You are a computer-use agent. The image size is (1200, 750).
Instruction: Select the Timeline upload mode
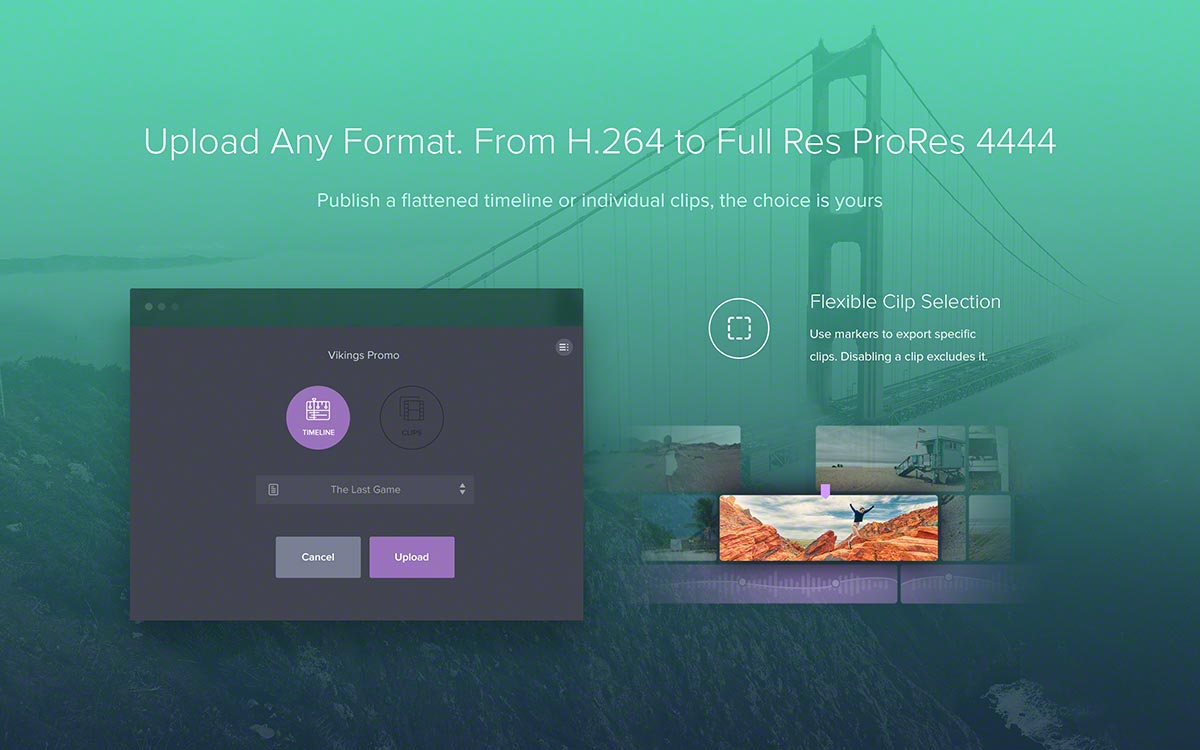318,417
